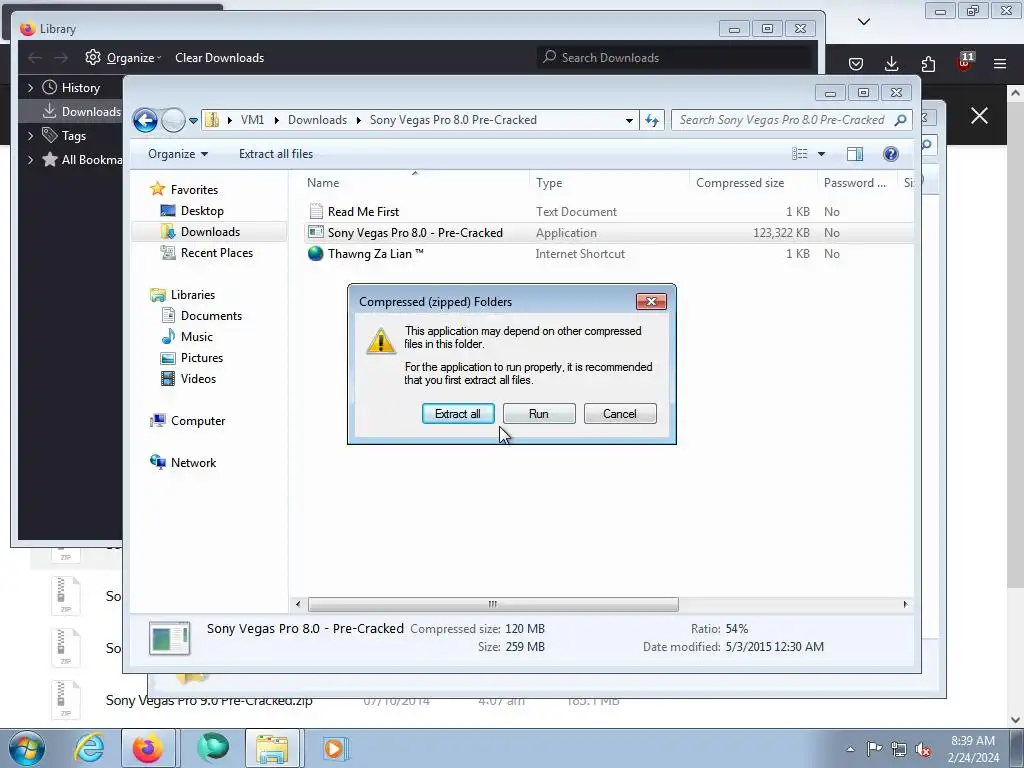This screenshot has width=1024, height=768.
Task: Close the Compressed (zipped) Folders dialog
Action: click(x=651, y=301)
